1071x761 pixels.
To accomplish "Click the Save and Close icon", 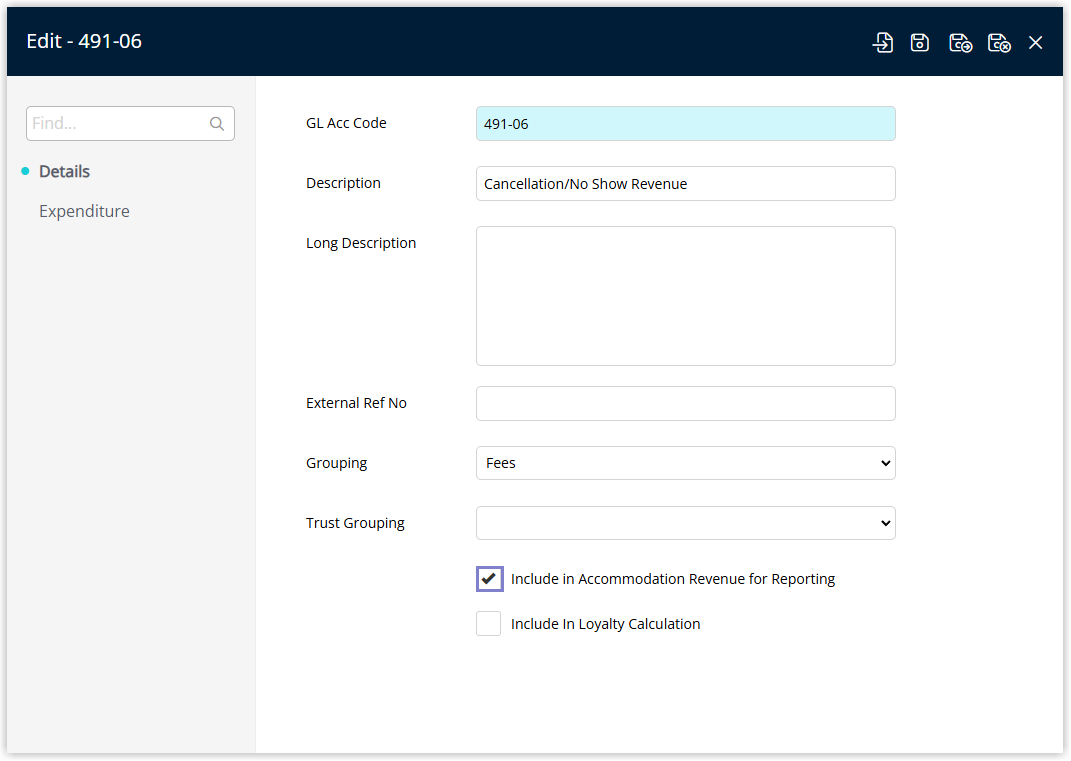I will [x=999, y=42].
